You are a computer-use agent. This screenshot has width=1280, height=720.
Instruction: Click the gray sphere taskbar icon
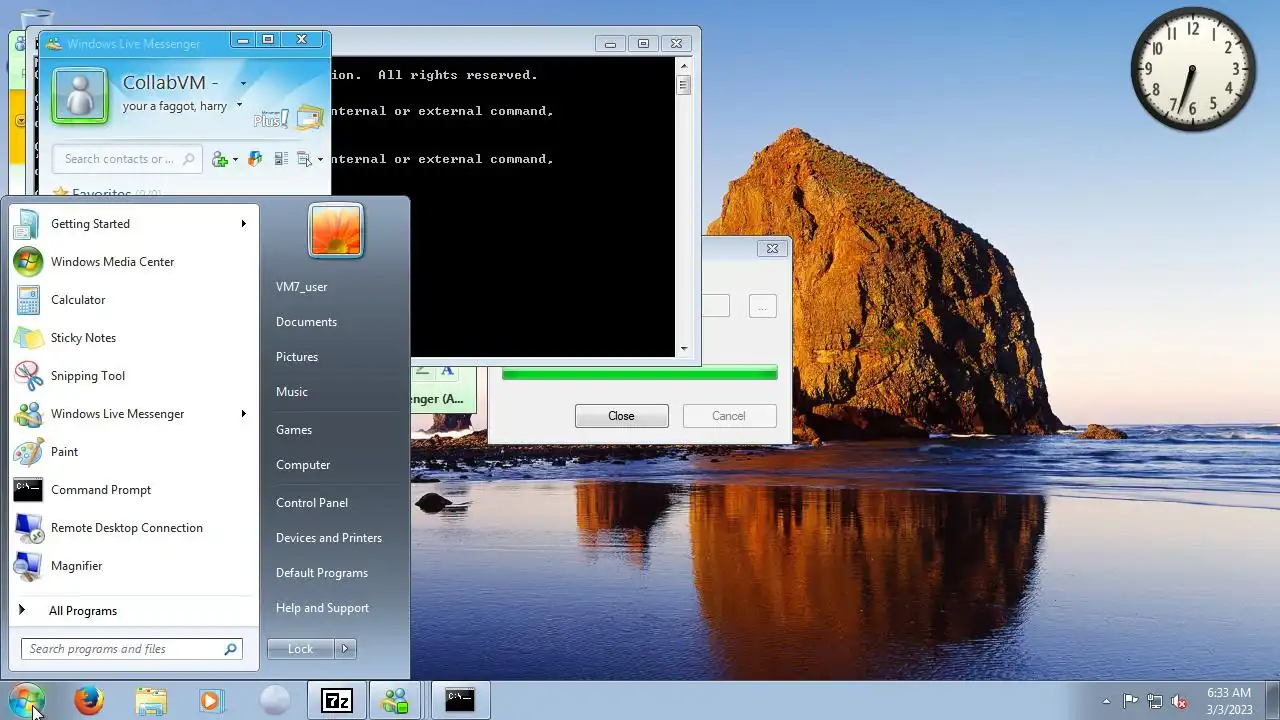pos(274,700)
